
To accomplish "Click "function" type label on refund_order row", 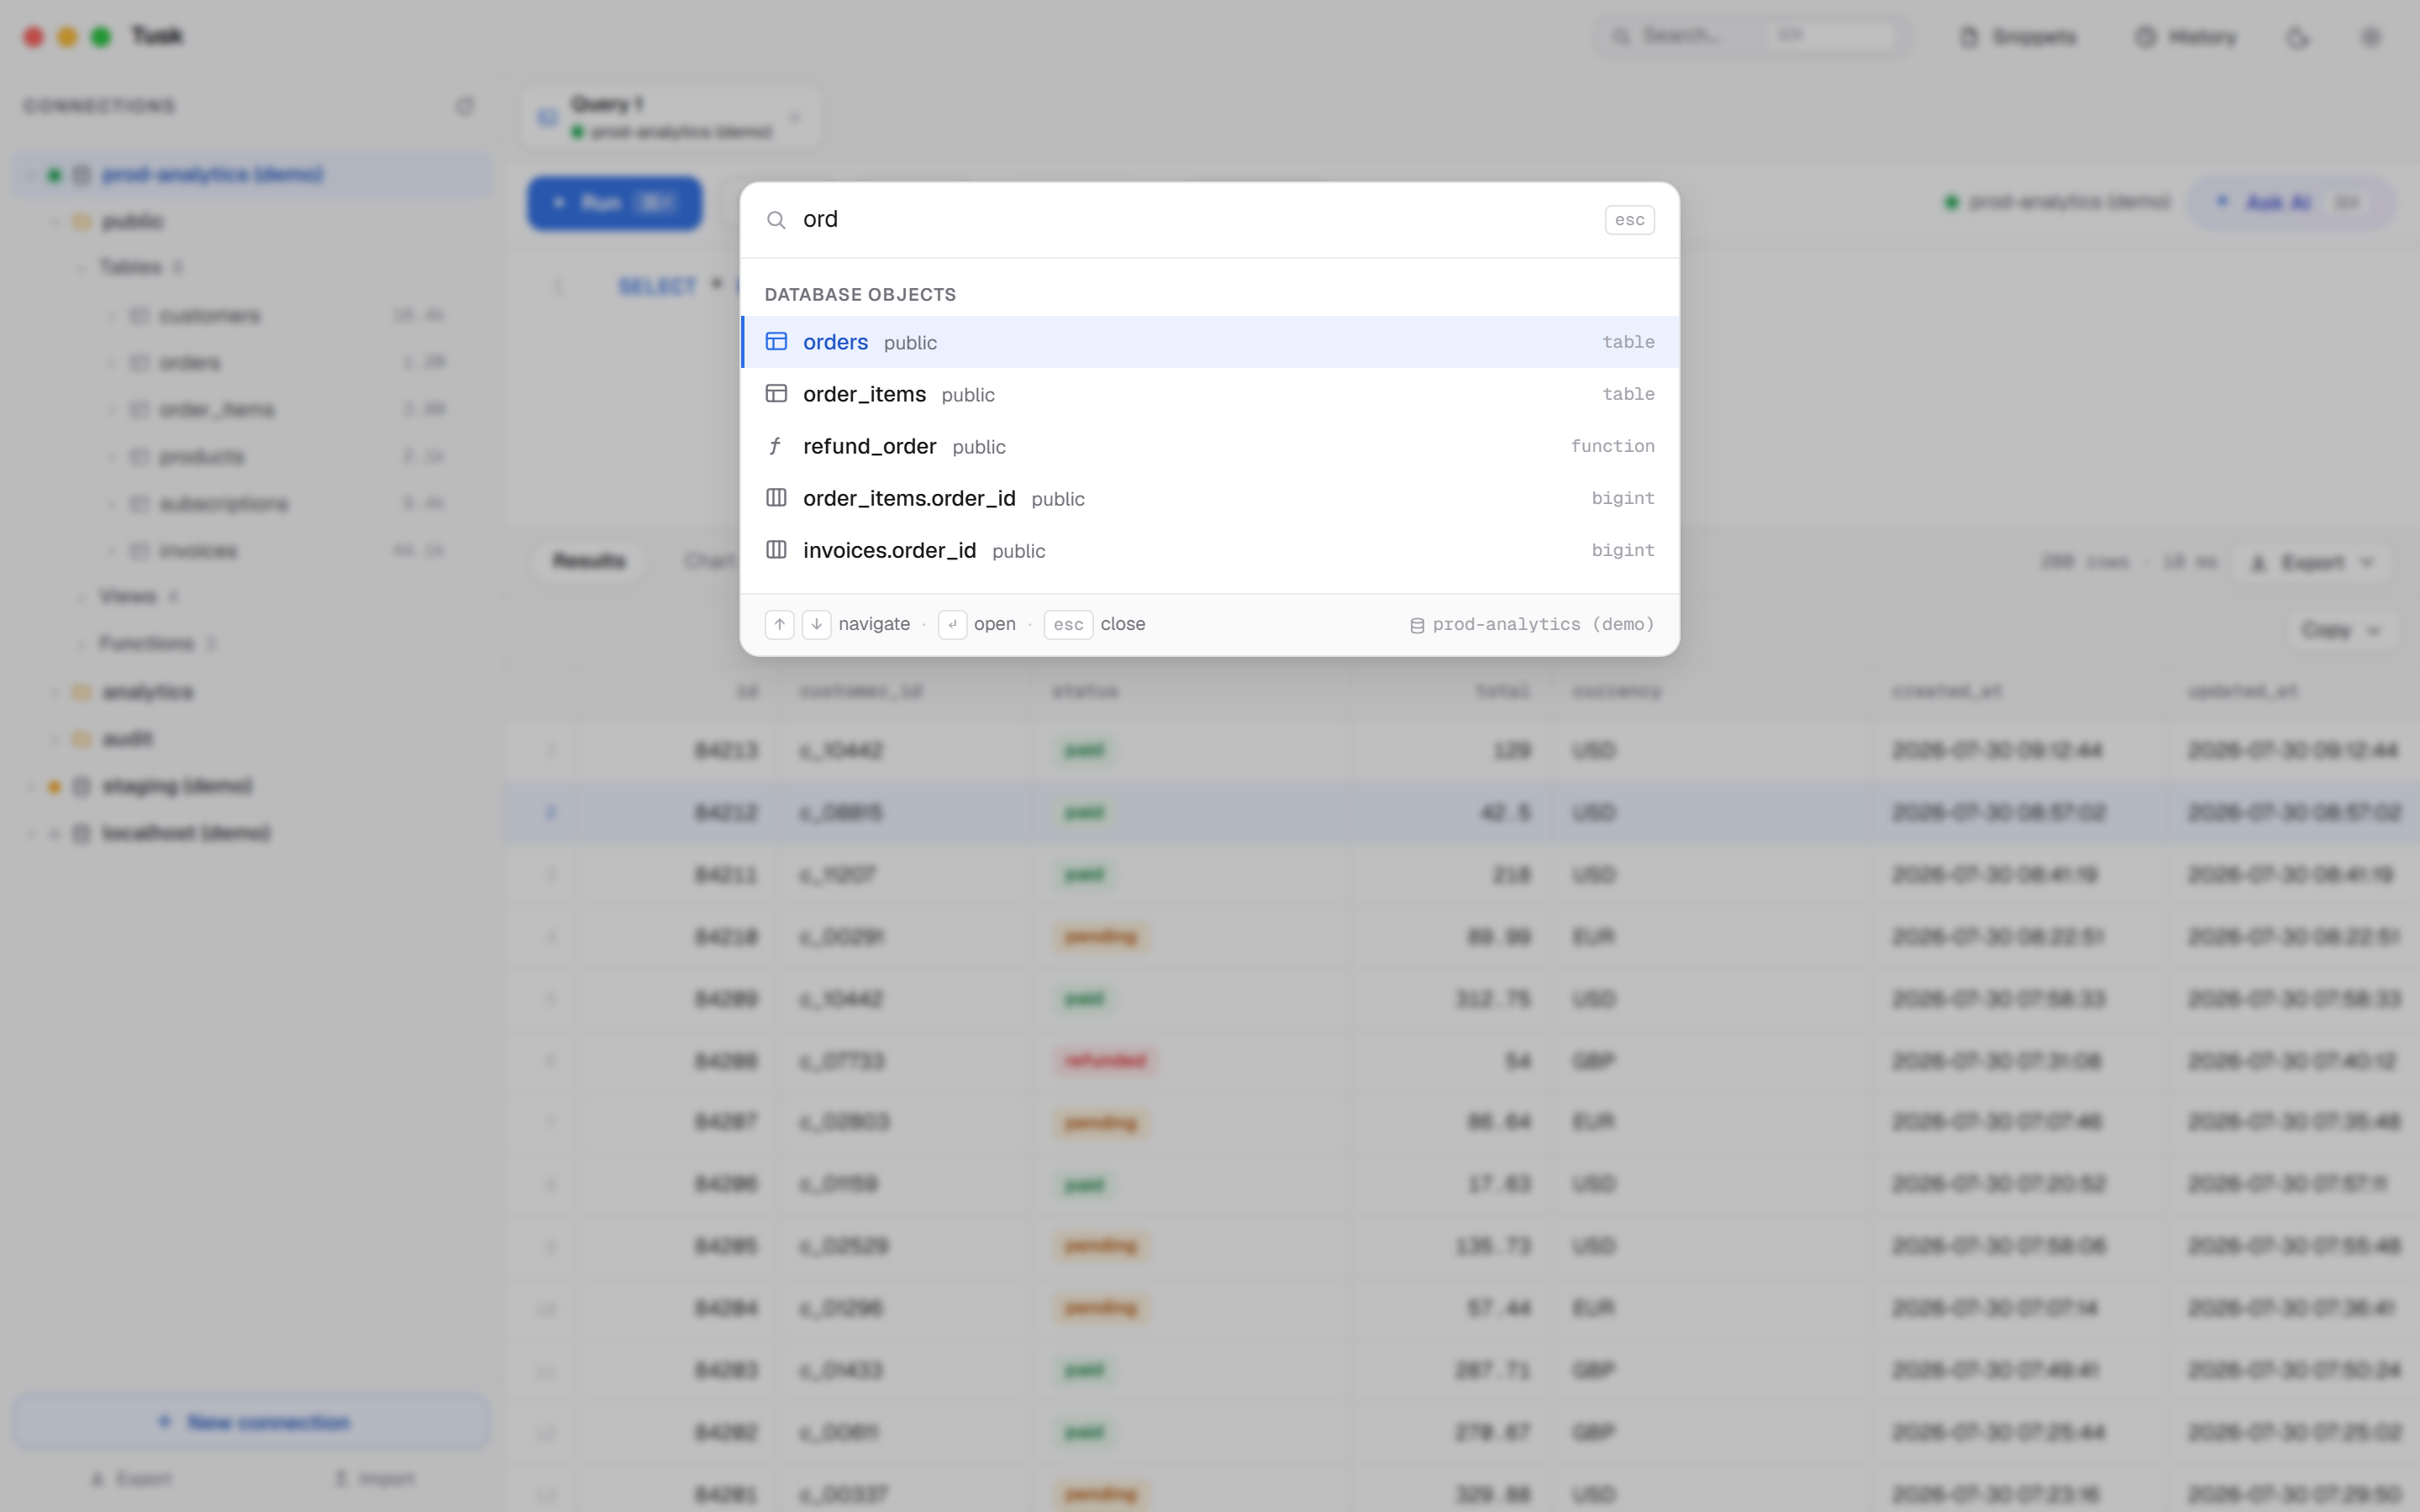I will pos(1612,446).
